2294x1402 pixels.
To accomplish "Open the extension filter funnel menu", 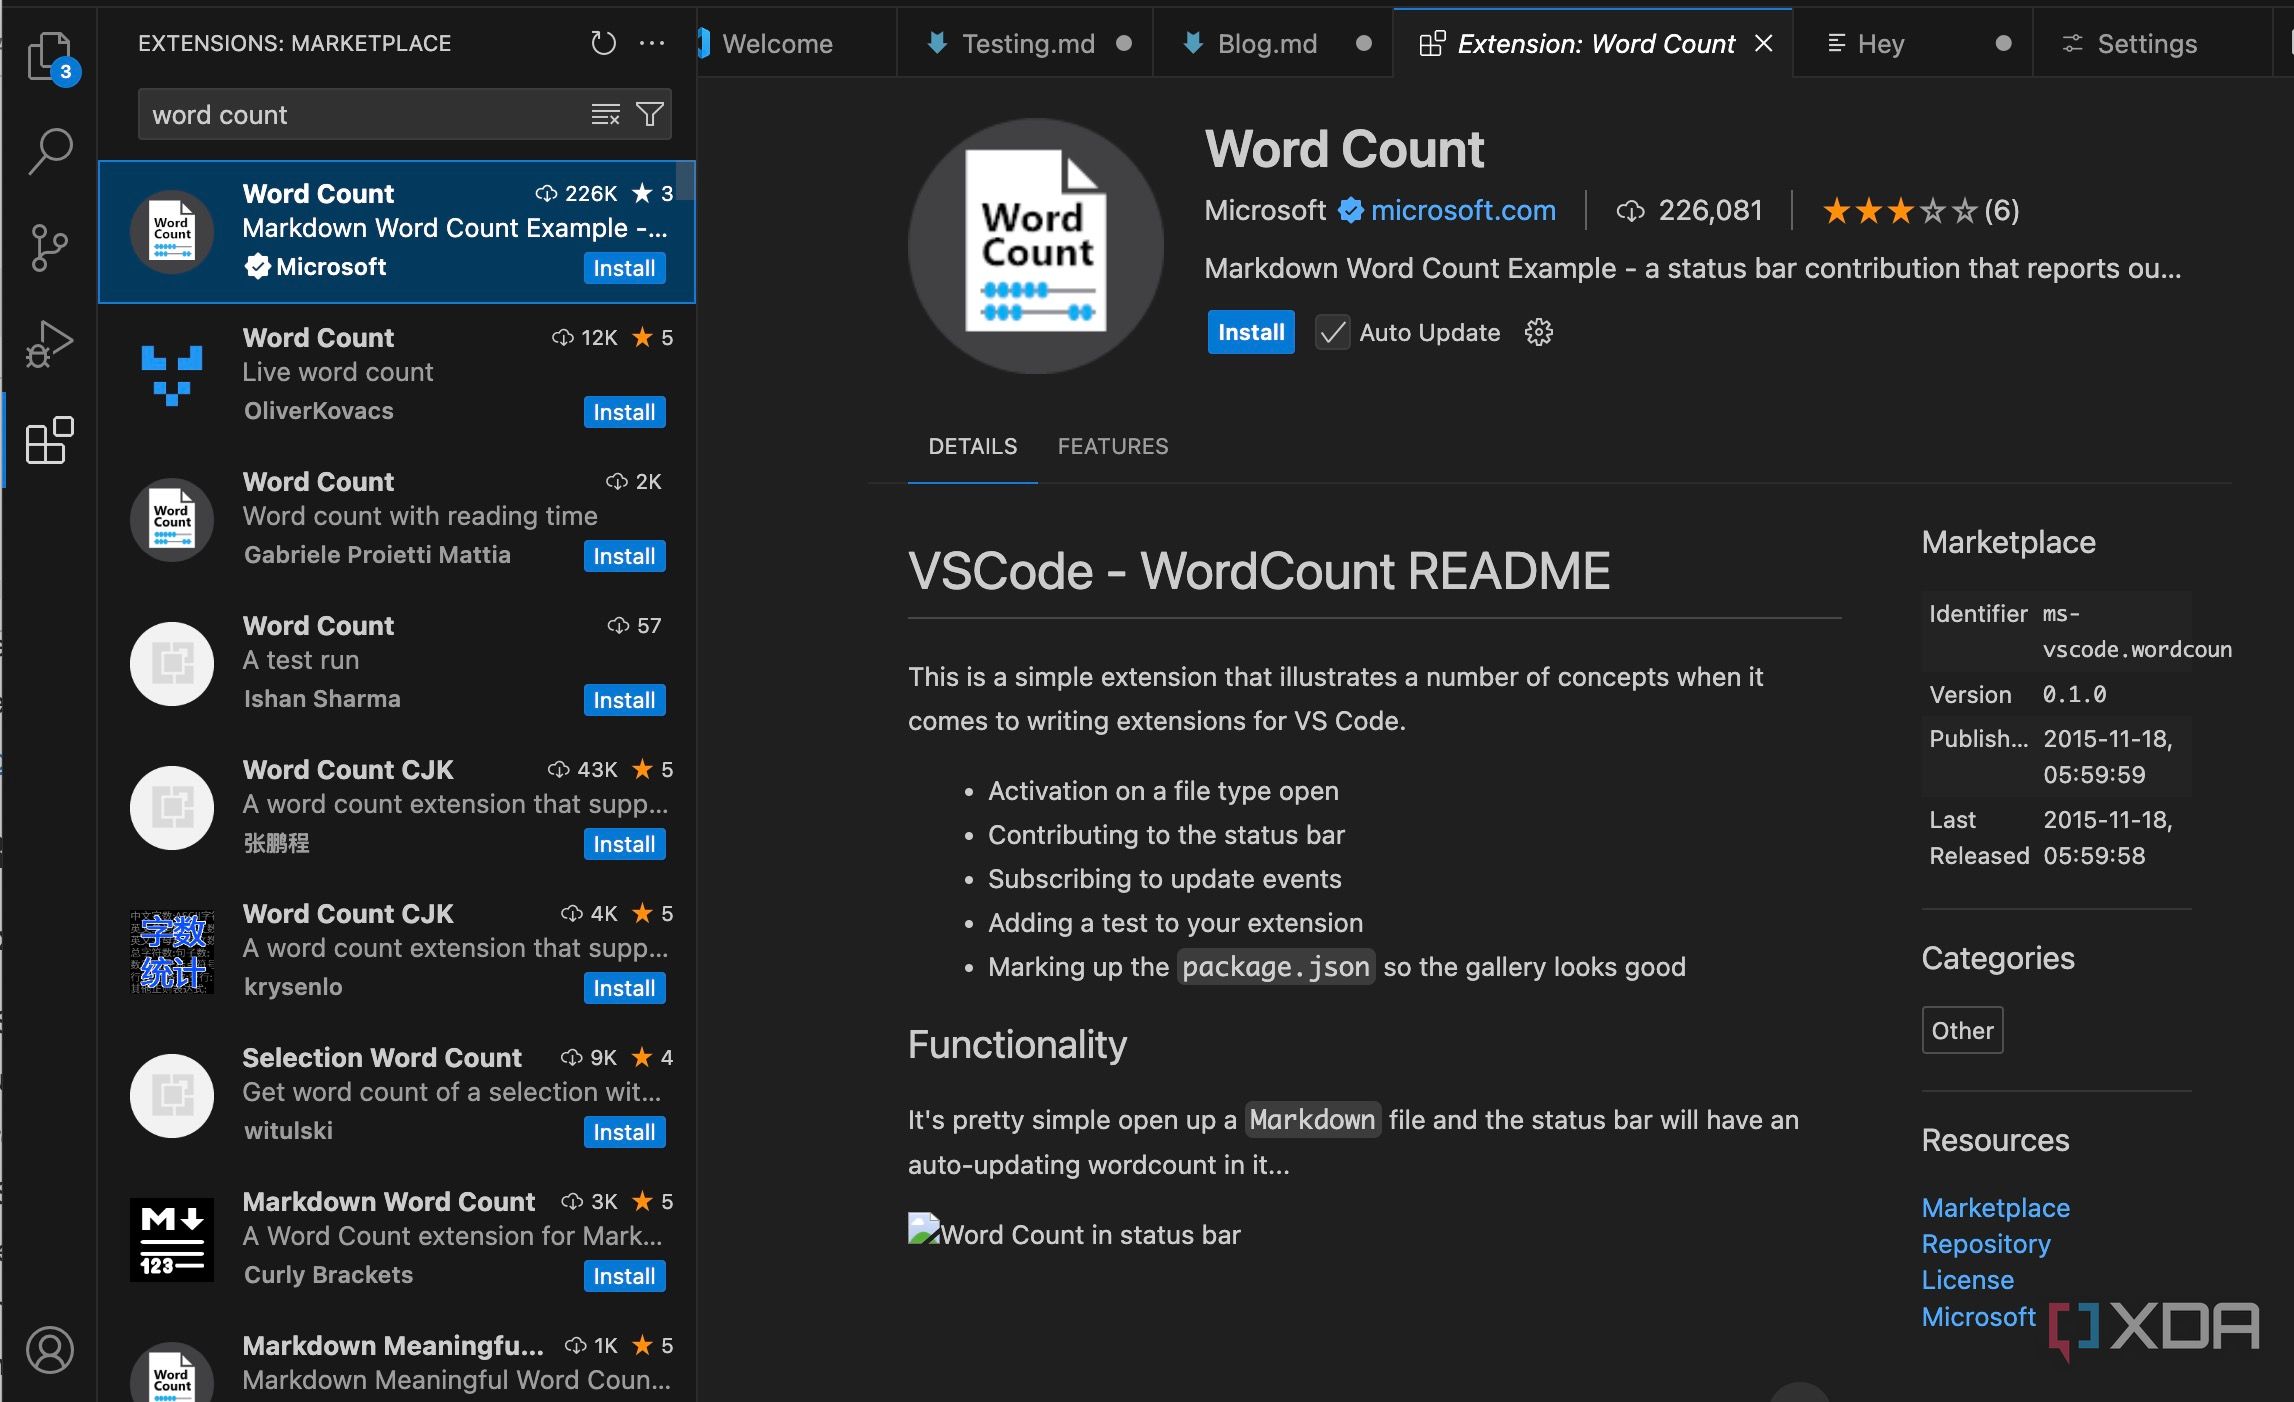I will tap(650, 115).
